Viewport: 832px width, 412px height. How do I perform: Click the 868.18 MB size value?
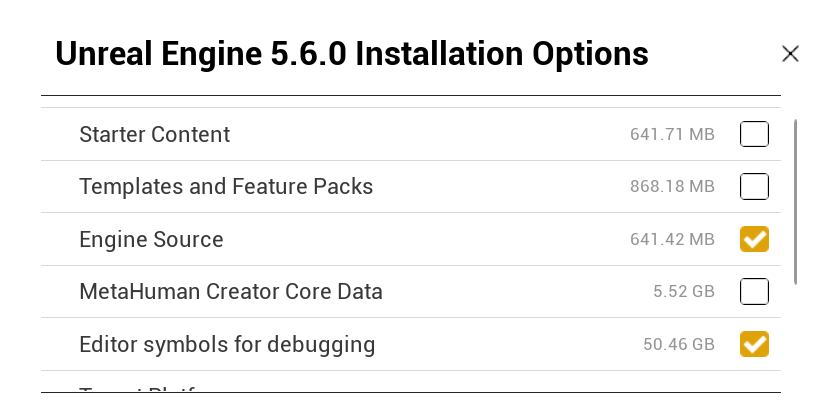click(x=672, y=187)
